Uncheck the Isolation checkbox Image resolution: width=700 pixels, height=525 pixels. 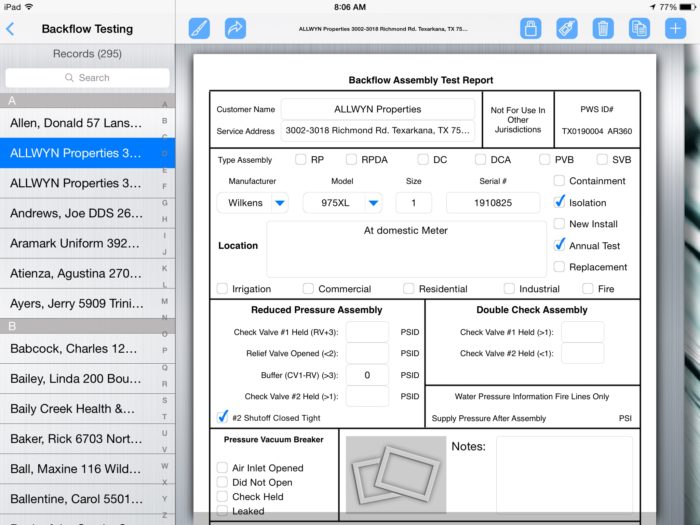[x=559, y=202]
